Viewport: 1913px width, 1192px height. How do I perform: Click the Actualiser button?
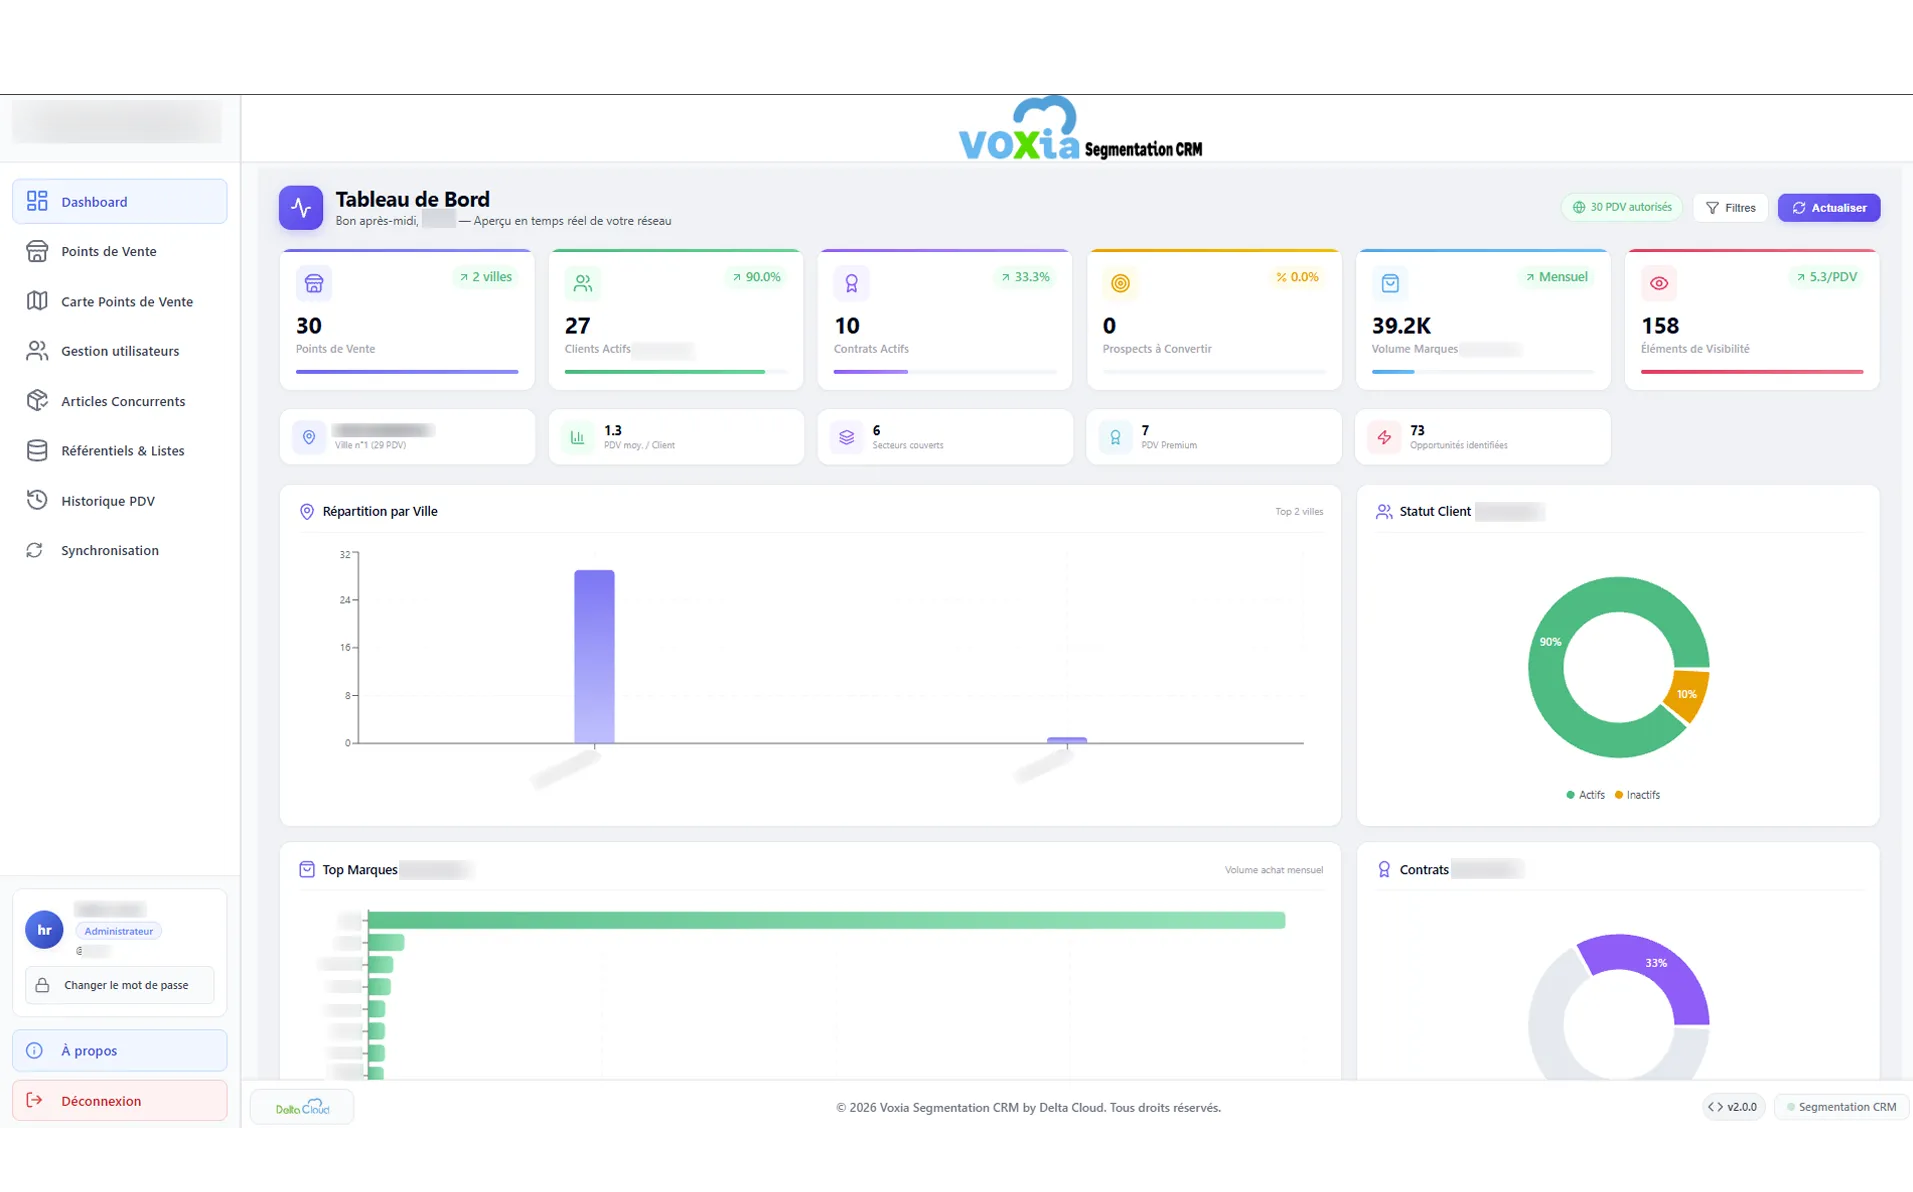[x=1828, y=208]
